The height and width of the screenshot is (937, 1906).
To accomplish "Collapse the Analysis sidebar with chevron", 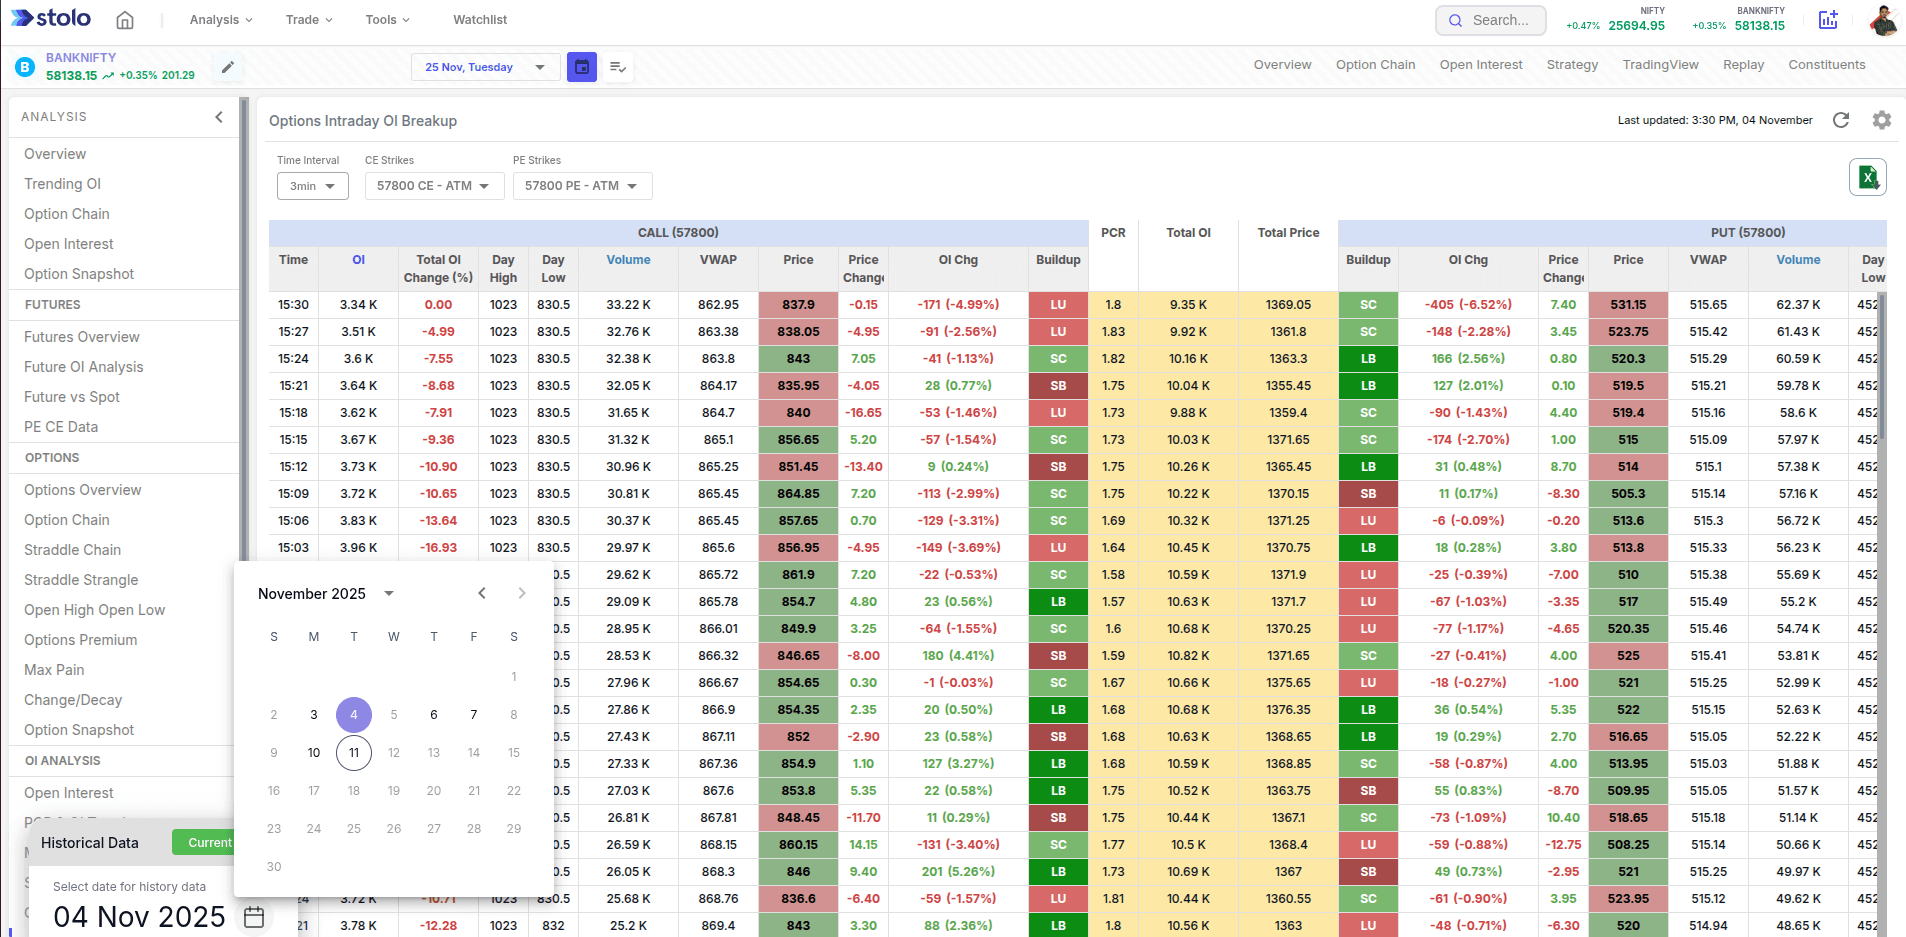I will click(219, 117).
